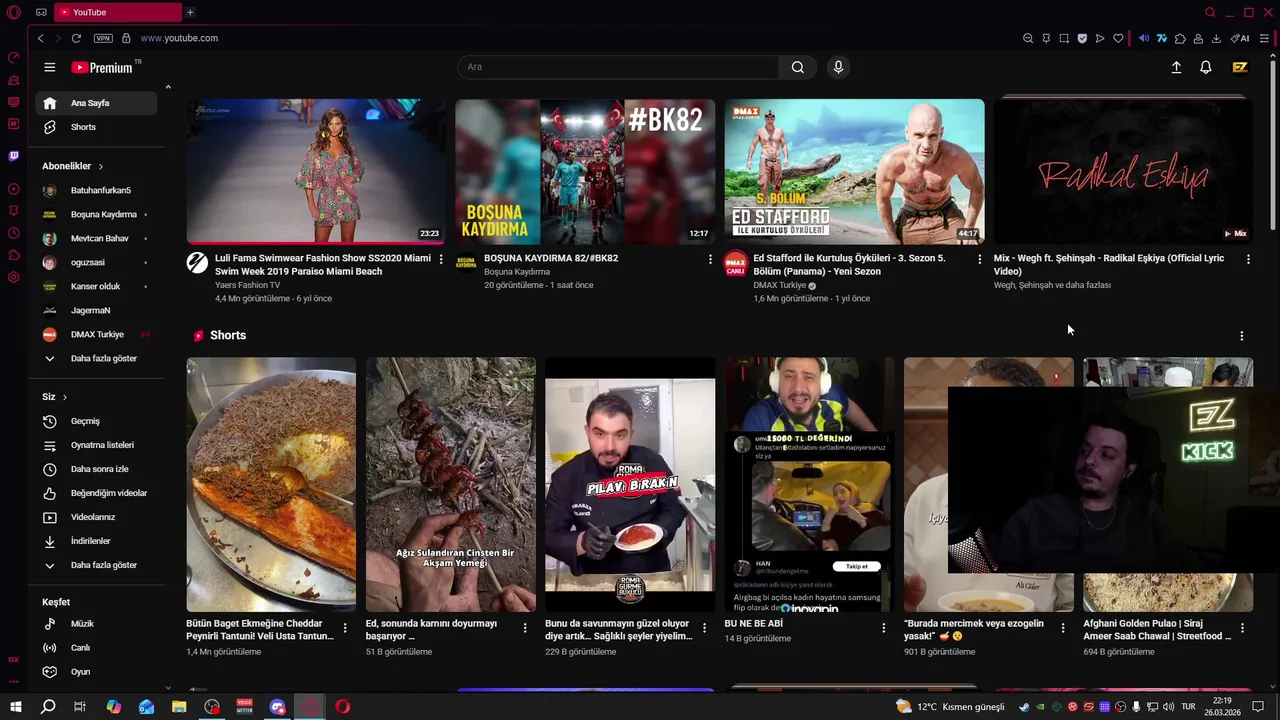Open Beğendiğim videolar in sidebar
The height and width of the screenshot is (720, 1280).
(97, 493)
